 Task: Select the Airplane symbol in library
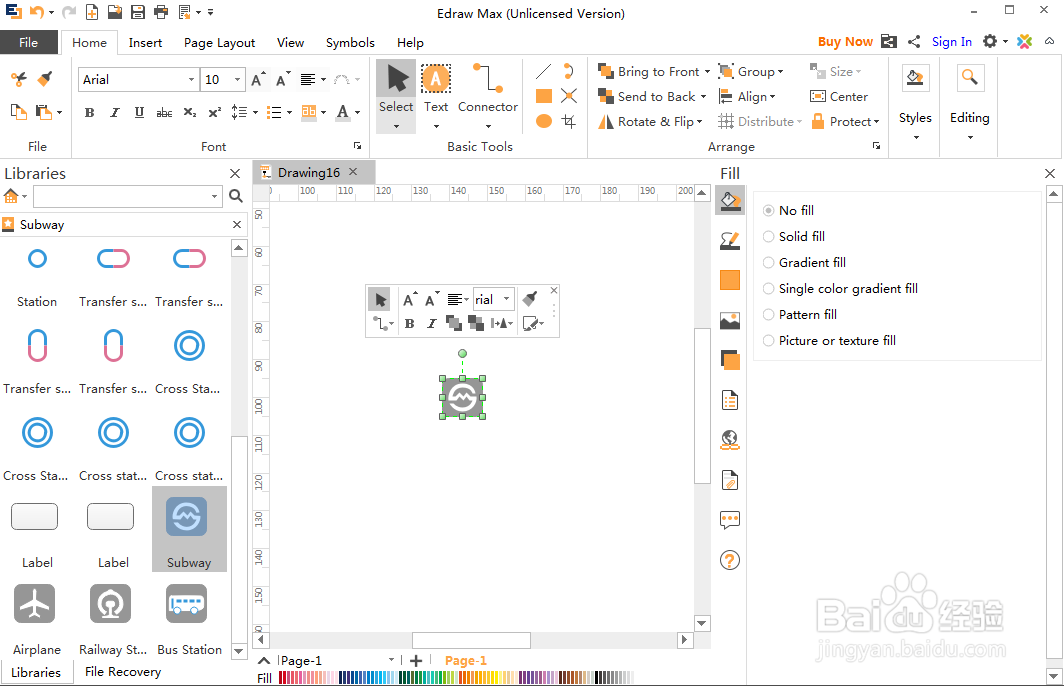pos(35,620)
